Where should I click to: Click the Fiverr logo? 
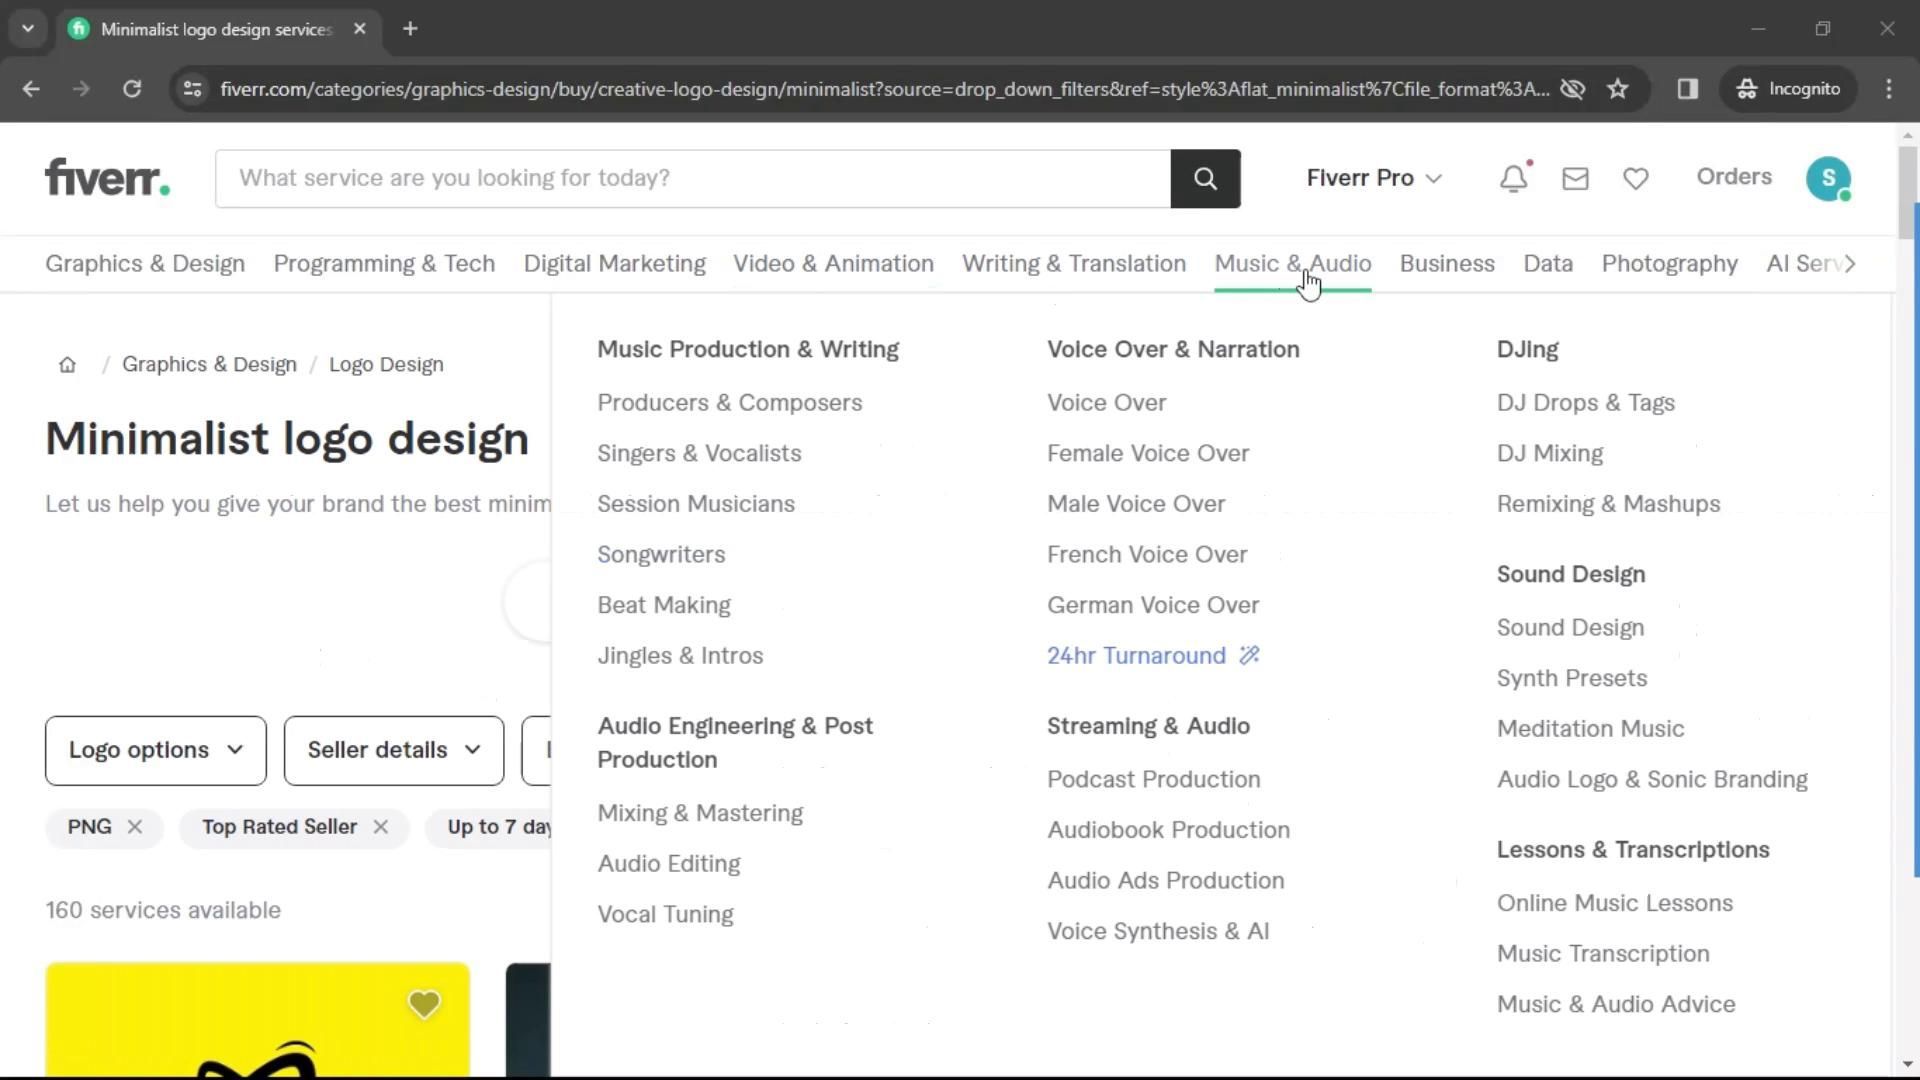pos(107,178)
